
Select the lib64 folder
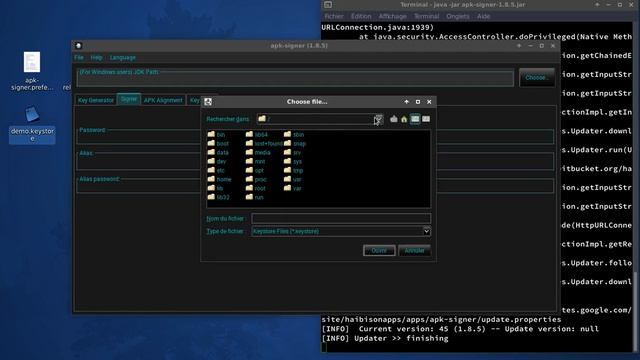click(257, 134)
